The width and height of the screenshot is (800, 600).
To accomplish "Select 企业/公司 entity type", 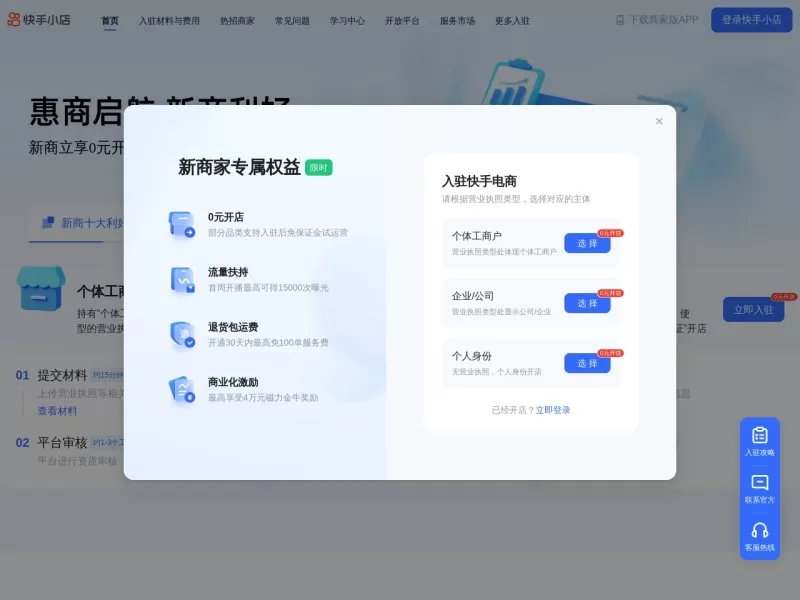I will pos(588,304).
